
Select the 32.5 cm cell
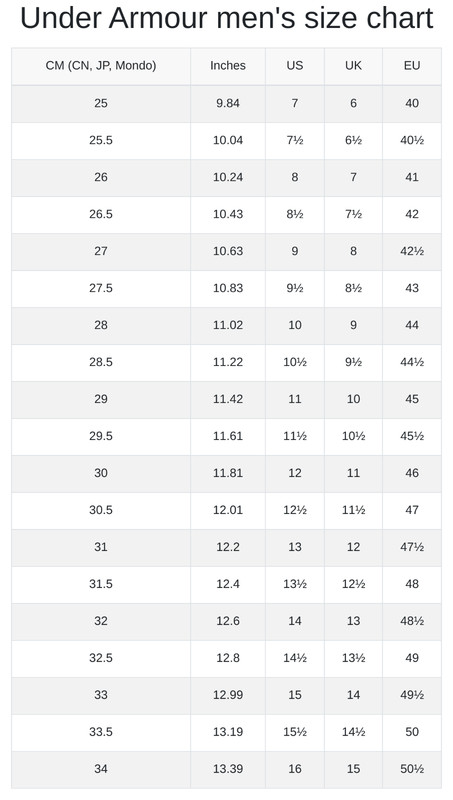pos(101,658)
